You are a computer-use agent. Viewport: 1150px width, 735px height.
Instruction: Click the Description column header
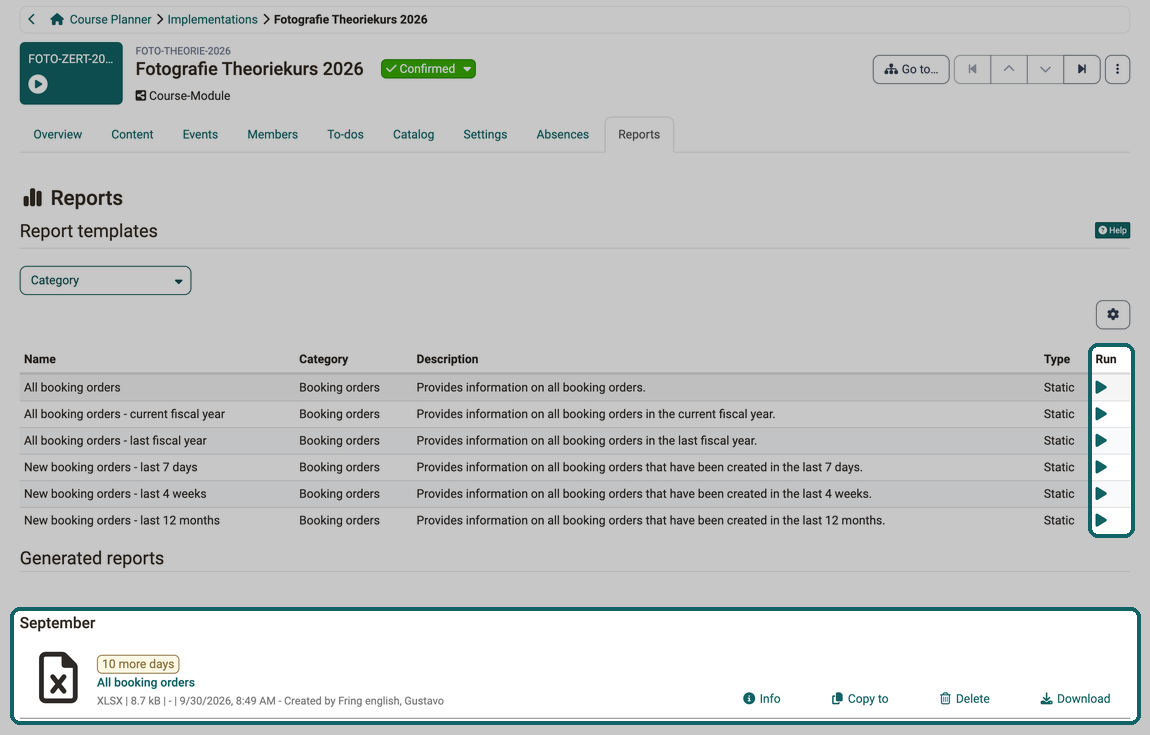(x=447, y=359)
